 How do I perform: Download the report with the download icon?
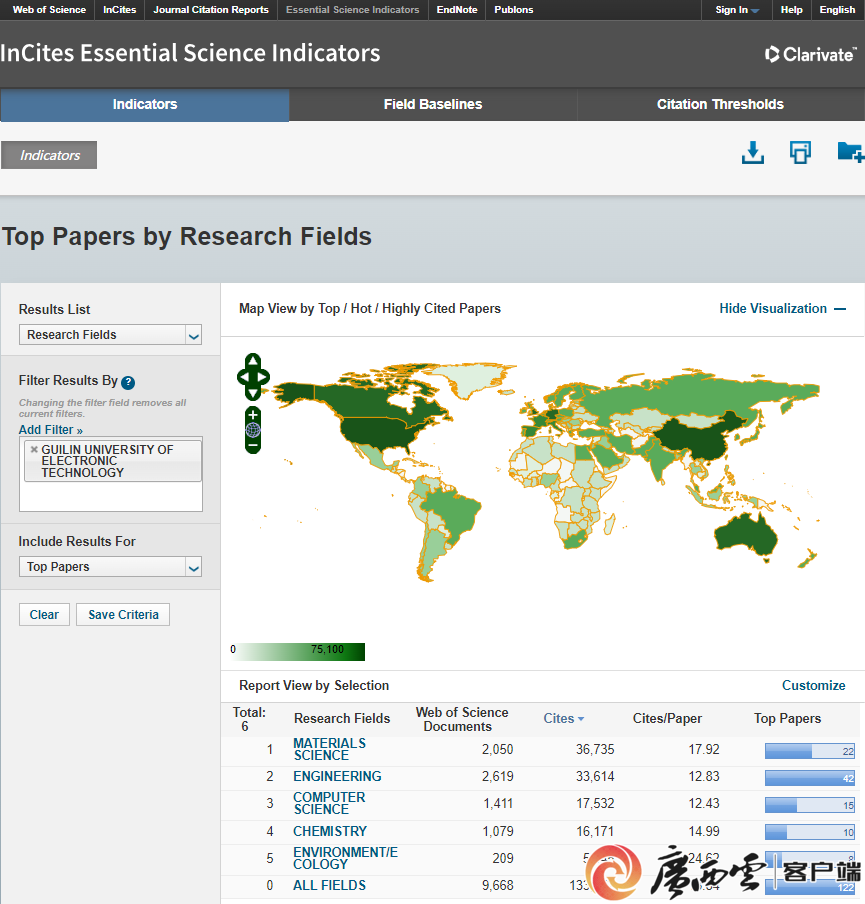click(753, 153)
